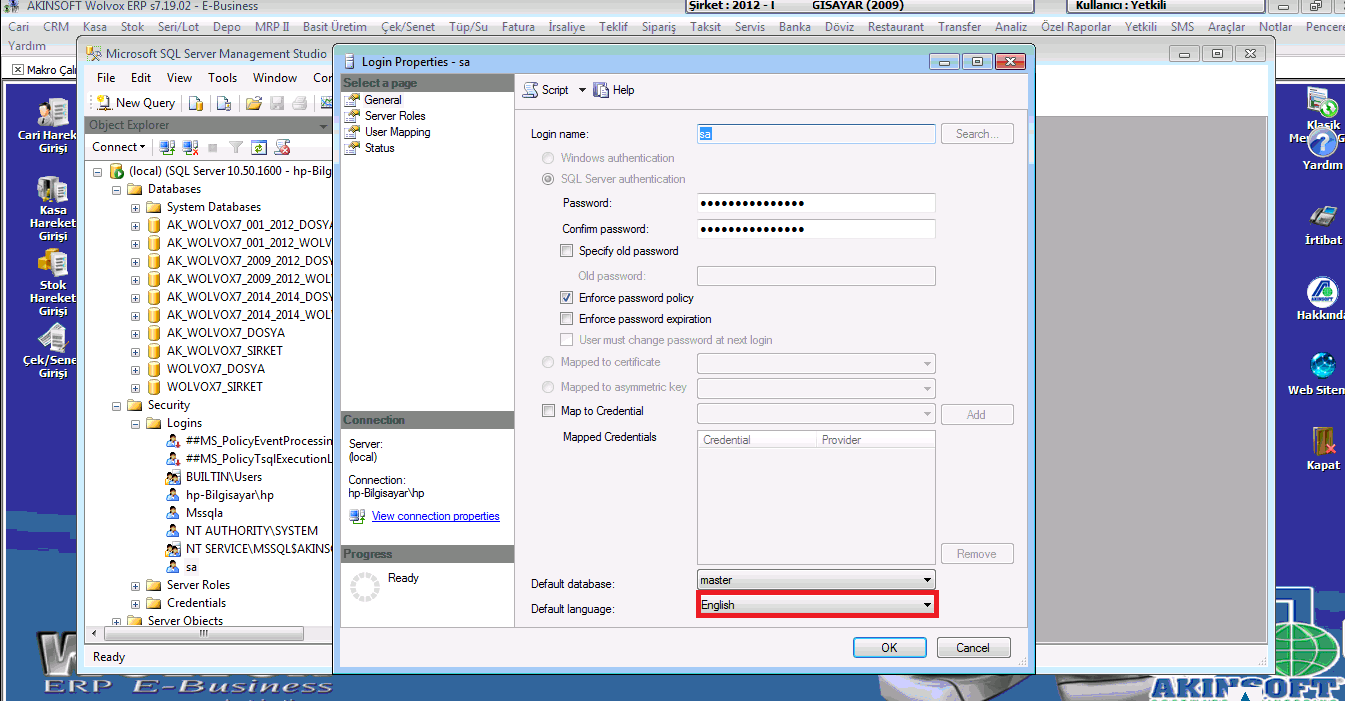This screenshot has width=1345, height=701.
Task: Expand AK_WOLVOX7_DOSYA database node
Action: pos(135,333)
